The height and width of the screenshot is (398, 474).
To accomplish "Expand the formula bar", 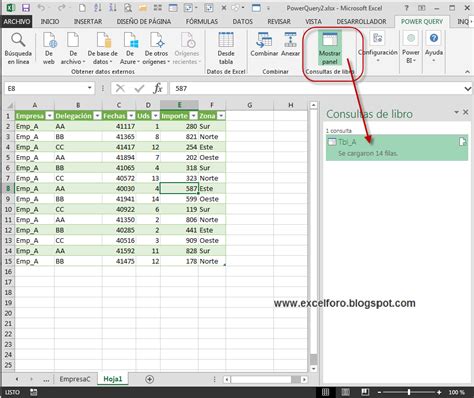I will (x=468, y=89).
